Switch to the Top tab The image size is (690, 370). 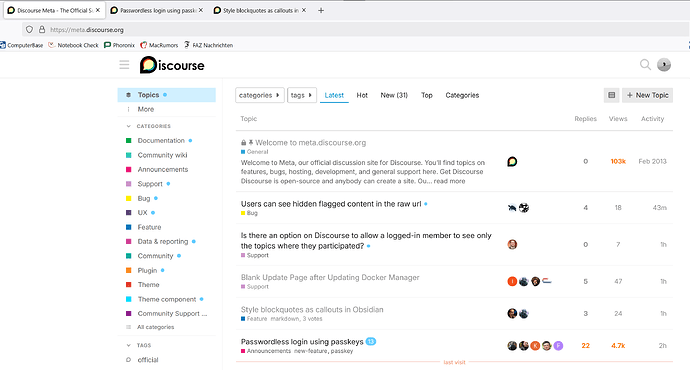(x=427, y=95)
